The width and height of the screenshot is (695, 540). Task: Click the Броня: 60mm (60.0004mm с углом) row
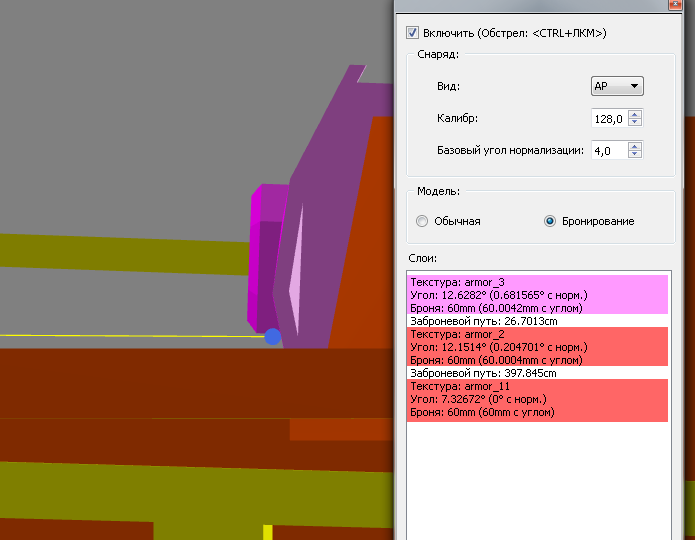point(537,360)
